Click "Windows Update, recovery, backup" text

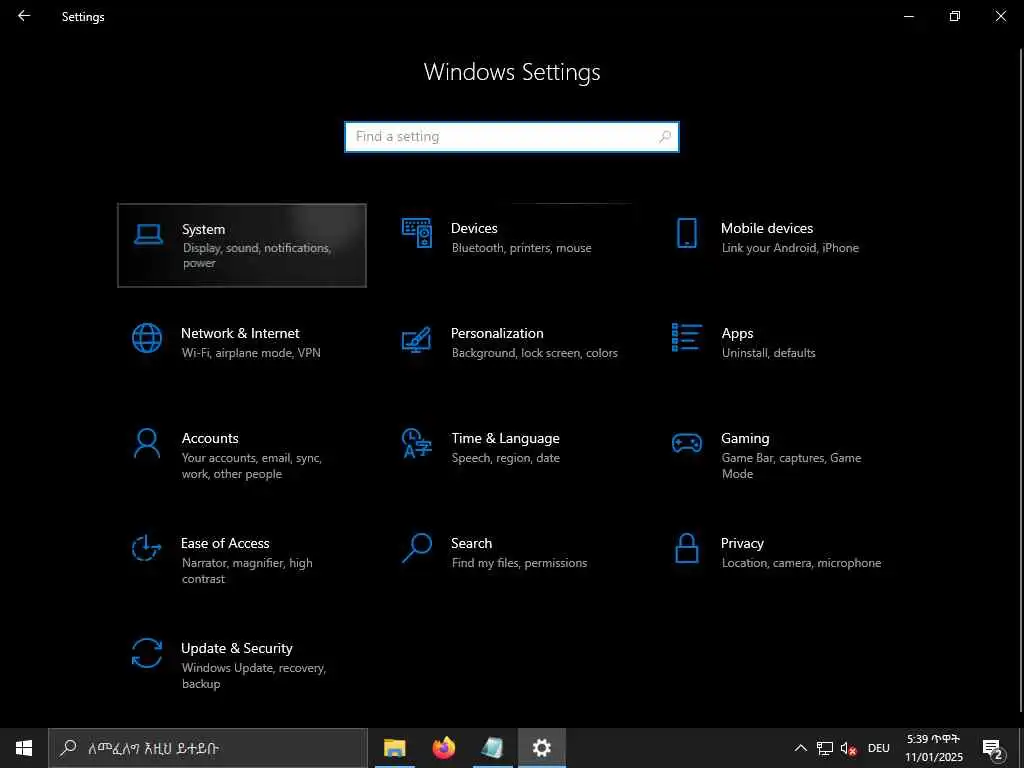click(253, 676)
